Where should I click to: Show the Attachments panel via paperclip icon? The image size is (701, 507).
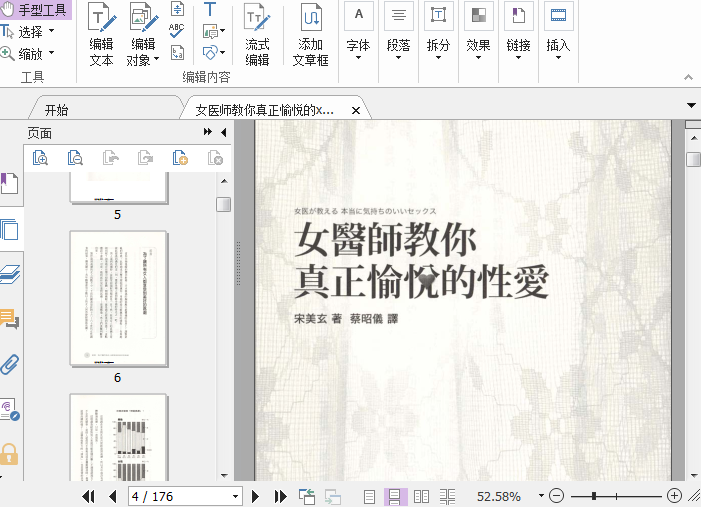point(10,364)
